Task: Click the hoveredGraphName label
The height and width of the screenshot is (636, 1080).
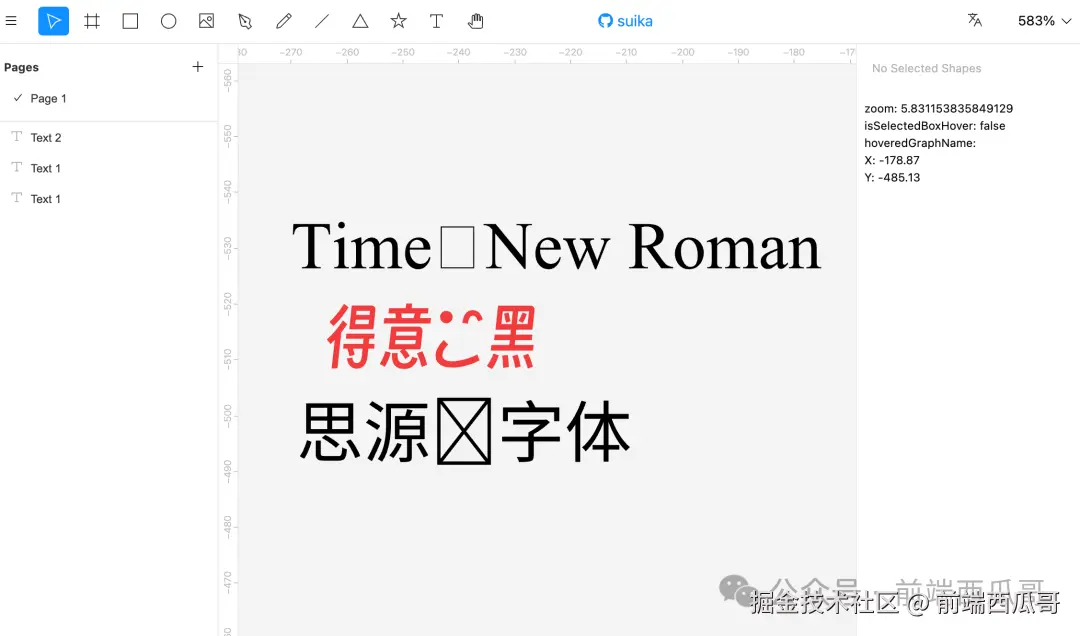Action: tap(920, 143)
